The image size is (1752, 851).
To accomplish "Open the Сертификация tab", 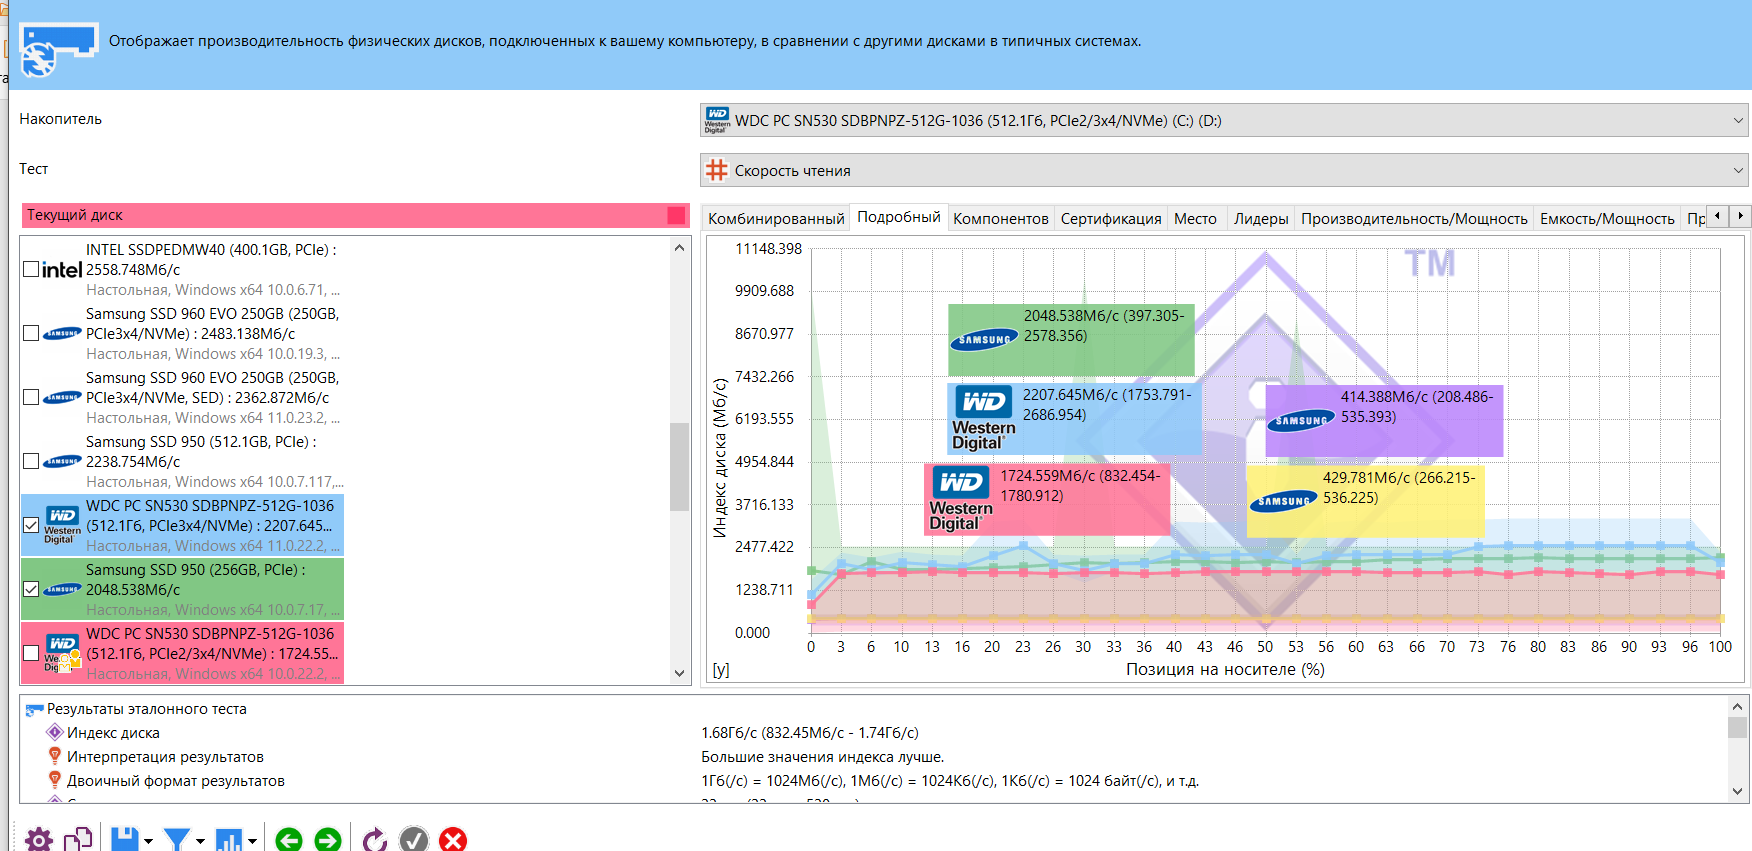I will [1111, 218].
